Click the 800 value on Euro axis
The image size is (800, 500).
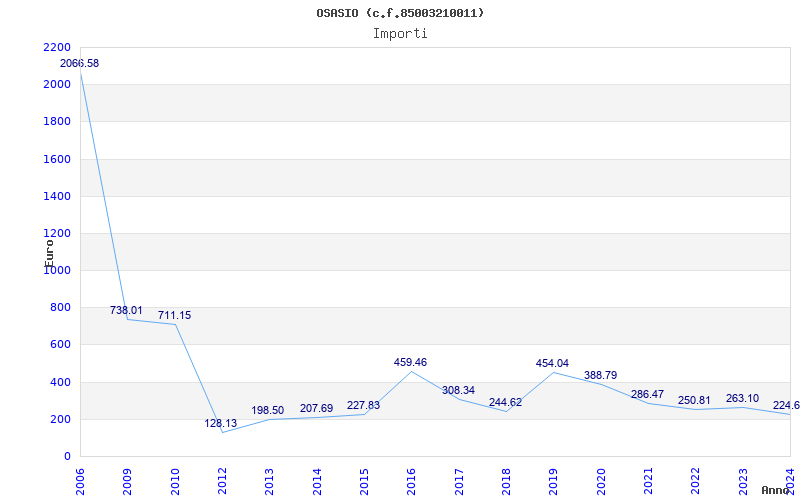[60, 308]
